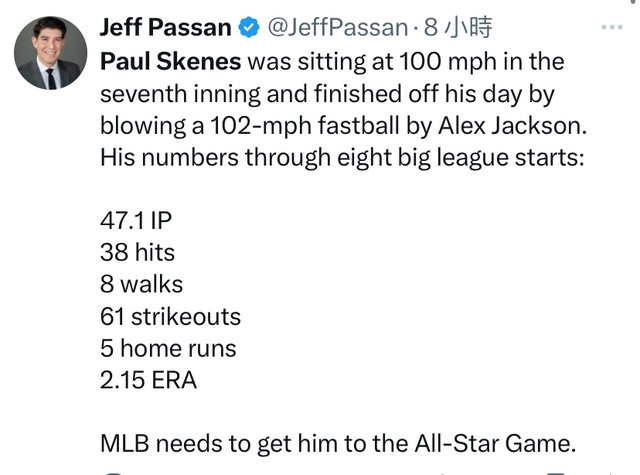Click the line ending 'finished off his day by'
Viewport: 640px width, 475px height.
click(x=327, y=94)
